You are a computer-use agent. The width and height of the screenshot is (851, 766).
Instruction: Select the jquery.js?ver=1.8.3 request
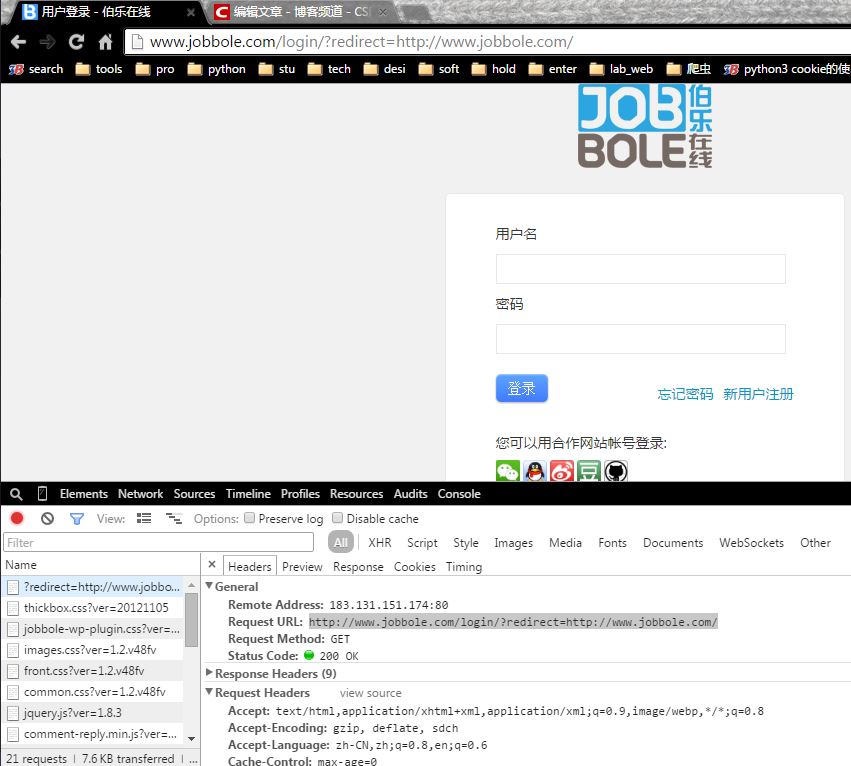(x=94, y=713)
